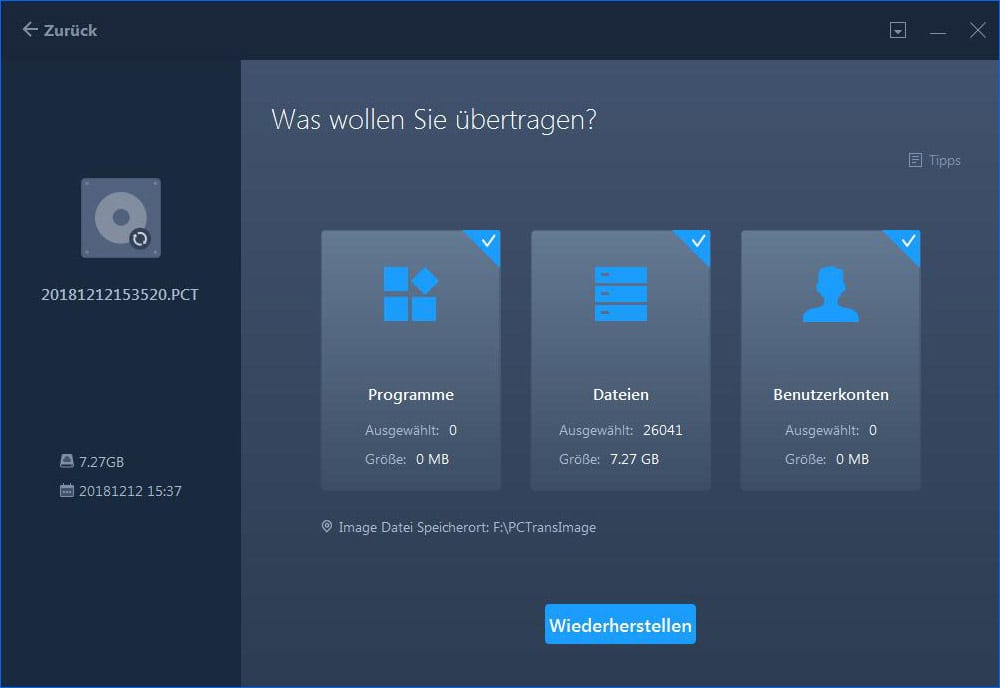Select the Dateien card title

[621, 395]
